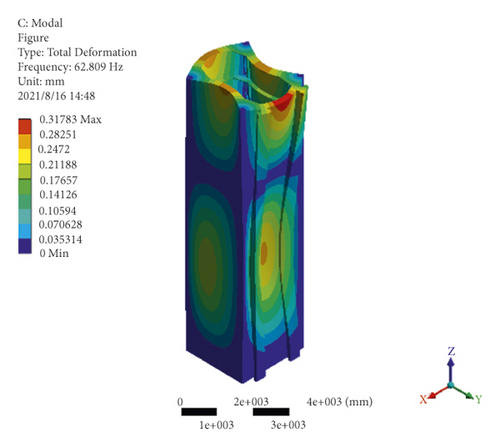Pick the yellow-green 0.21188 legend band
Image resolution: width=500 pixels, height=447 pixels.
pos(25,172)
